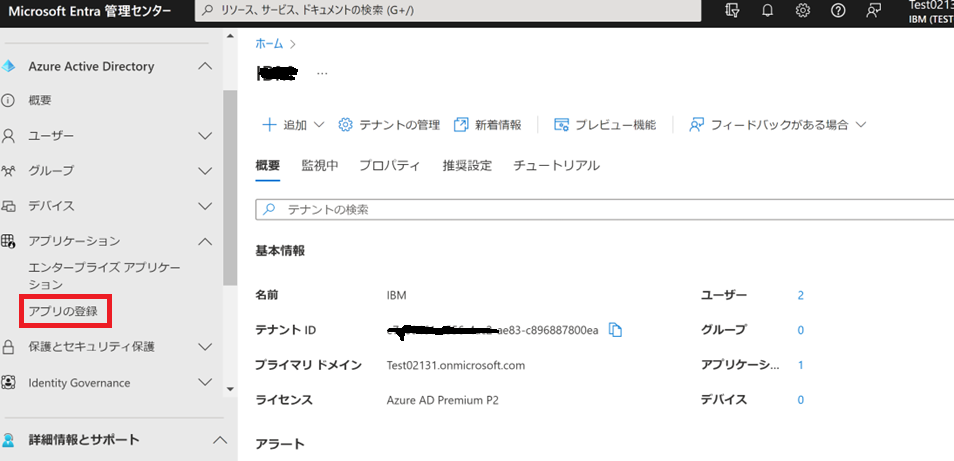Switch to the プロパティ tab
Image resolution: width=954 pixels, height=461 pixels.
coord(389,165)
